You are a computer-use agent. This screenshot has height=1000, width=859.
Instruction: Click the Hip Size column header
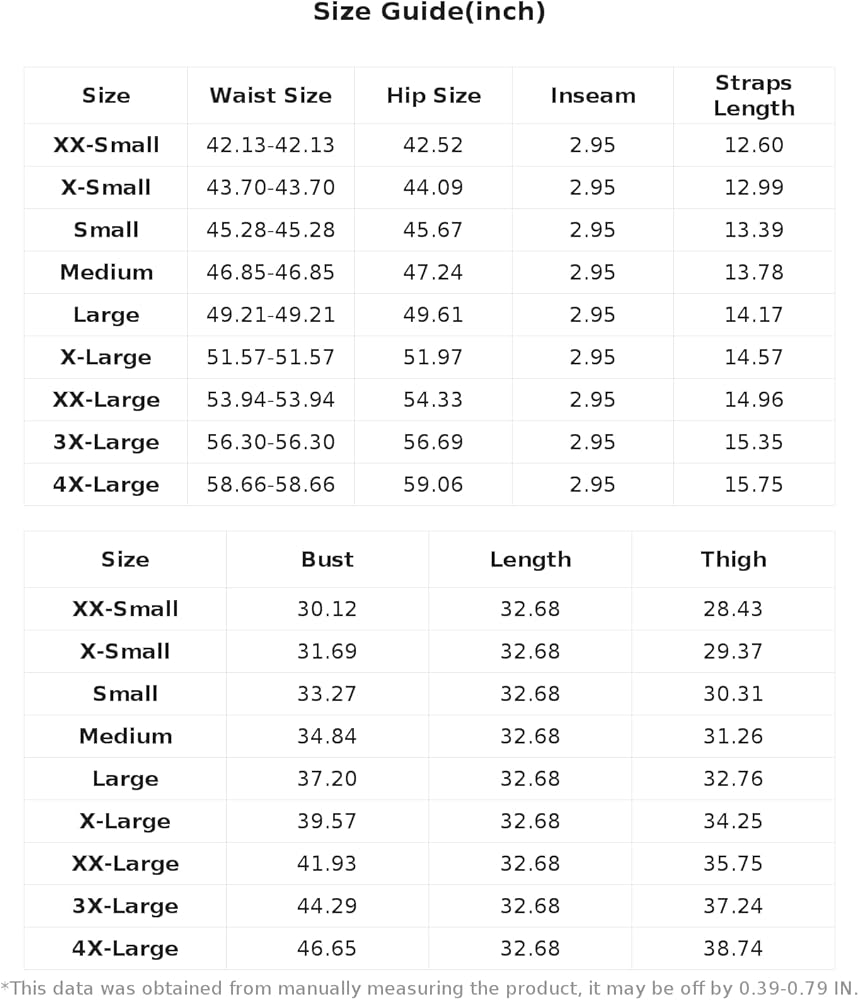(x=434, y=96)
